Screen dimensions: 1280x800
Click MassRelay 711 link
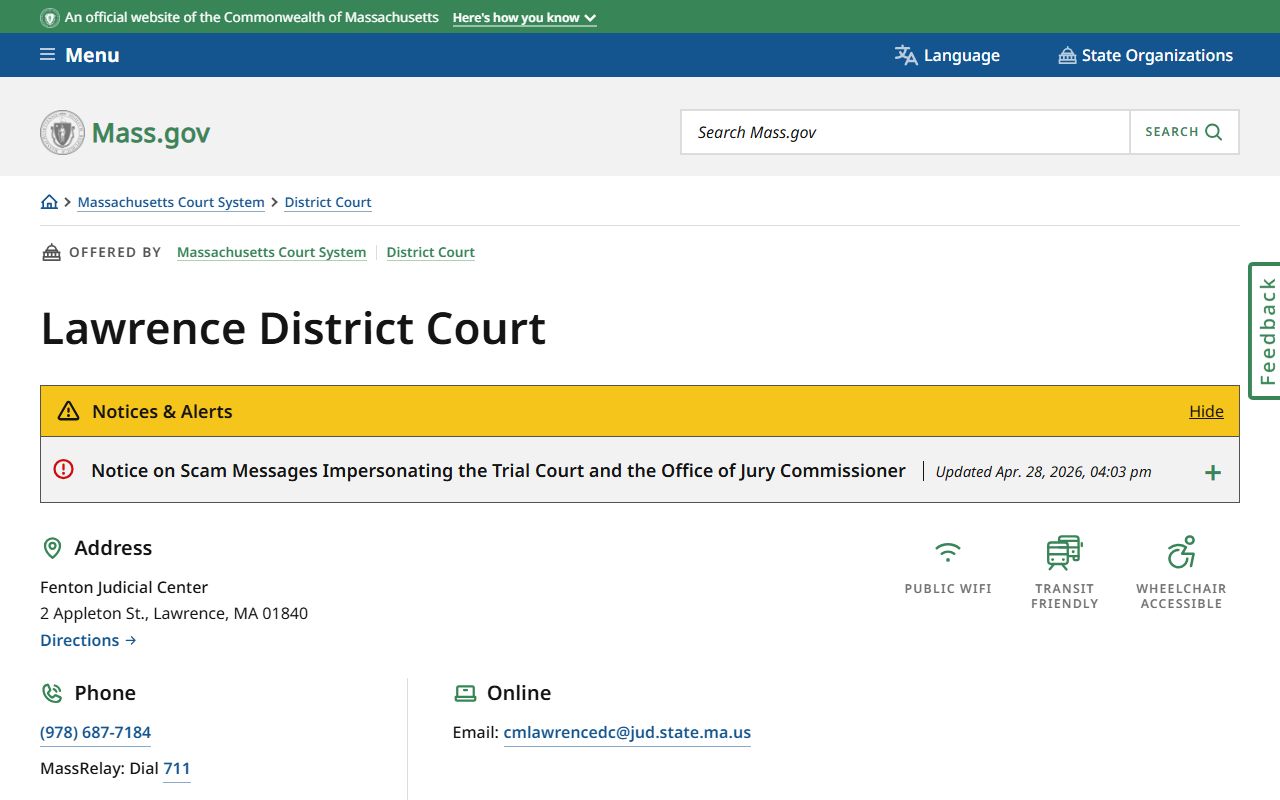coord(176,768)
